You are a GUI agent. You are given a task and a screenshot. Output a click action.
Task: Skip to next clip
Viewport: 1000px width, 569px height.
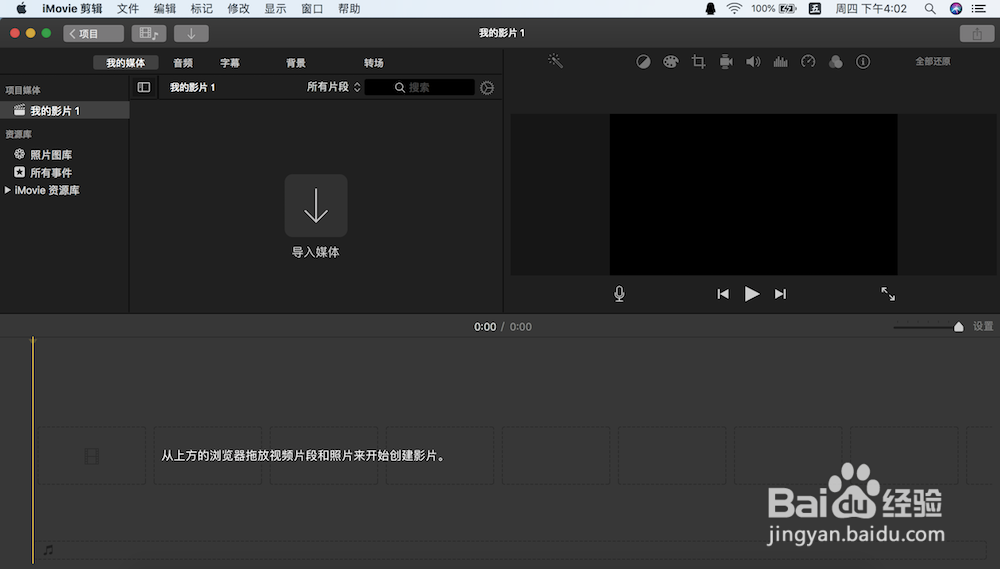(x=780, y=294)
